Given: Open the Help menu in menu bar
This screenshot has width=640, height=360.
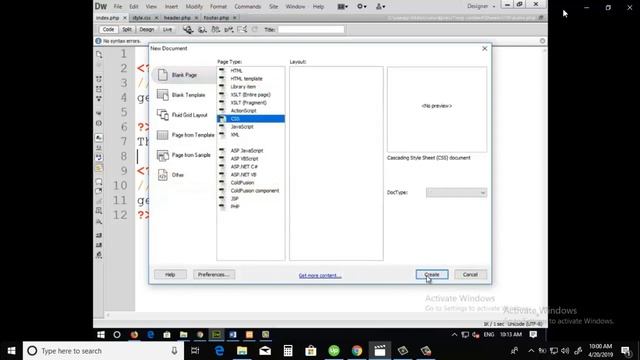Looking at the screenshot, I should (x=318, y=7).
